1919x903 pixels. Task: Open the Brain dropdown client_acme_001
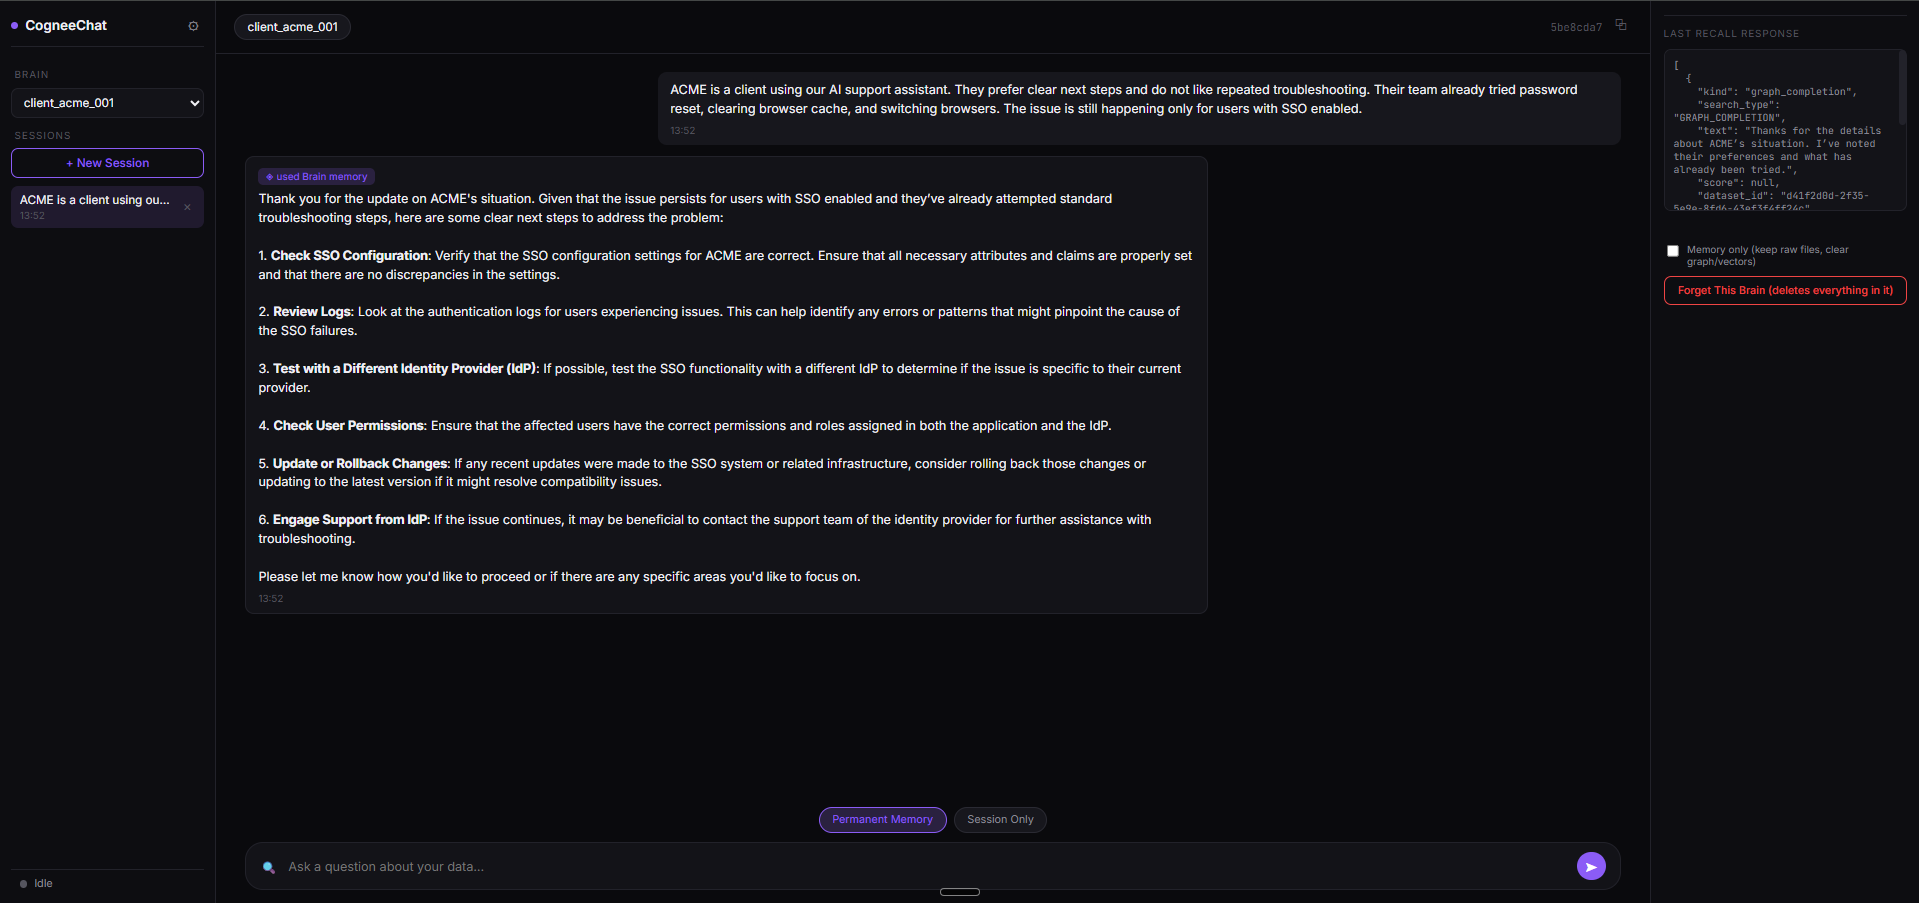tap(107, 103)
